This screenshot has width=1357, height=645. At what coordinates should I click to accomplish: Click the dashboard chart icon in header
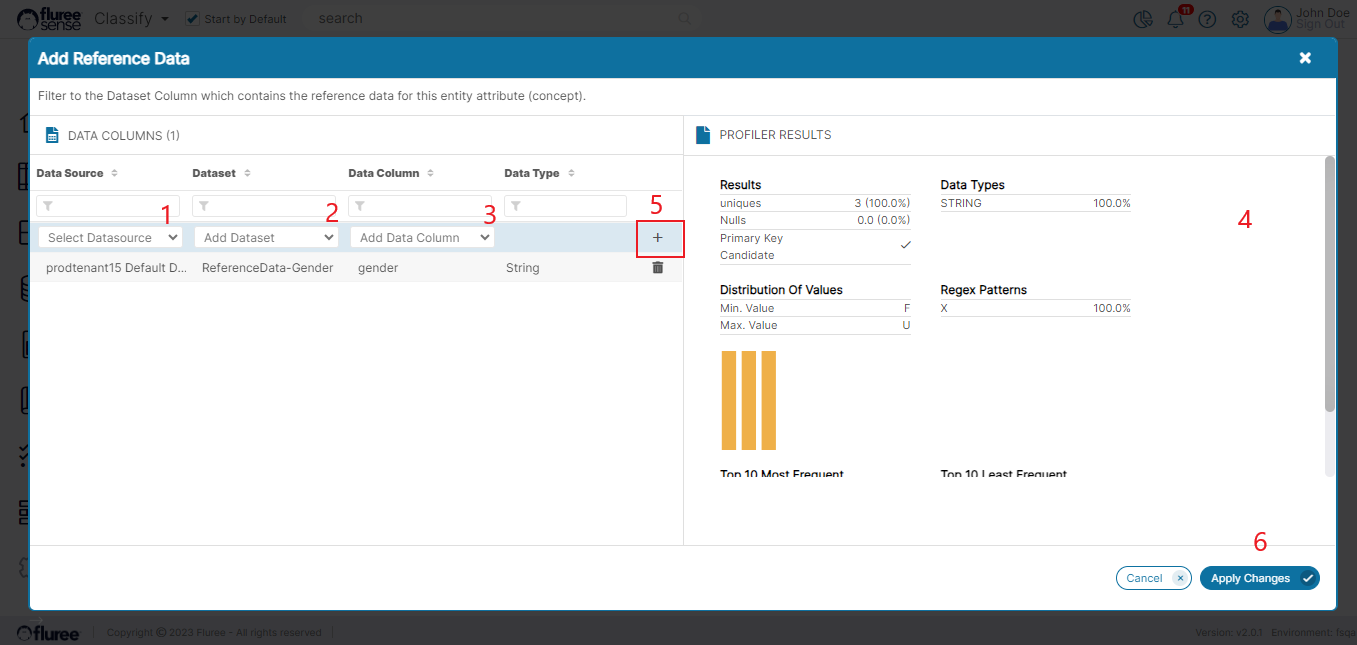coord(1143,19)
